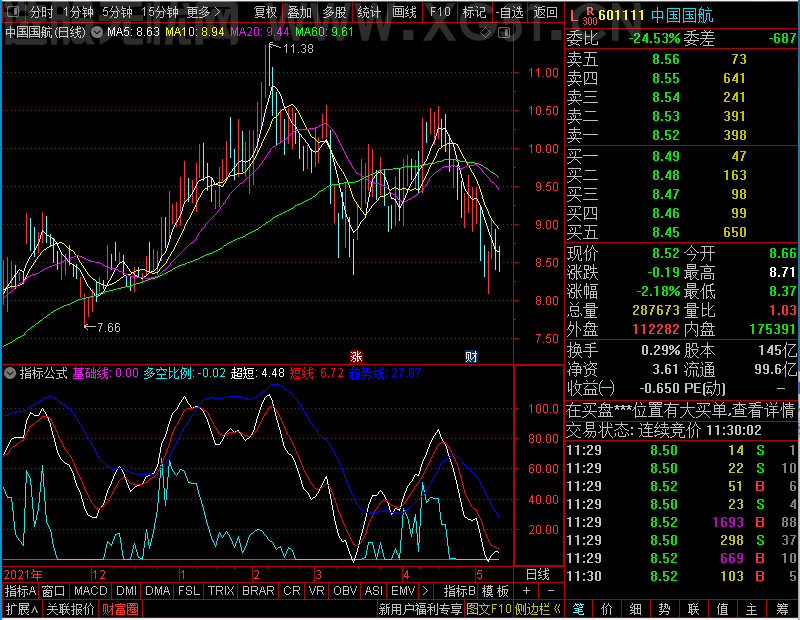Screen dimensions: 800x620
Task: Click the 涨 event marker
Action: point(356,357)
